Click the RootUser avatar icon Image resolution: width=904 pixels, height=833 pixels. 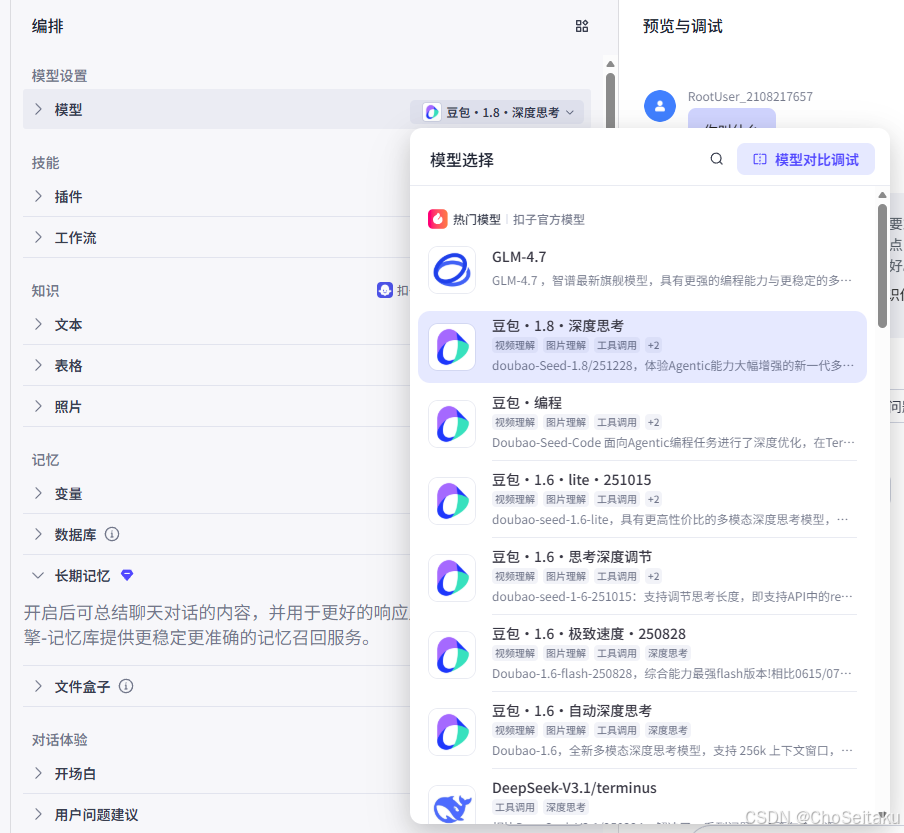click(660, 106)
